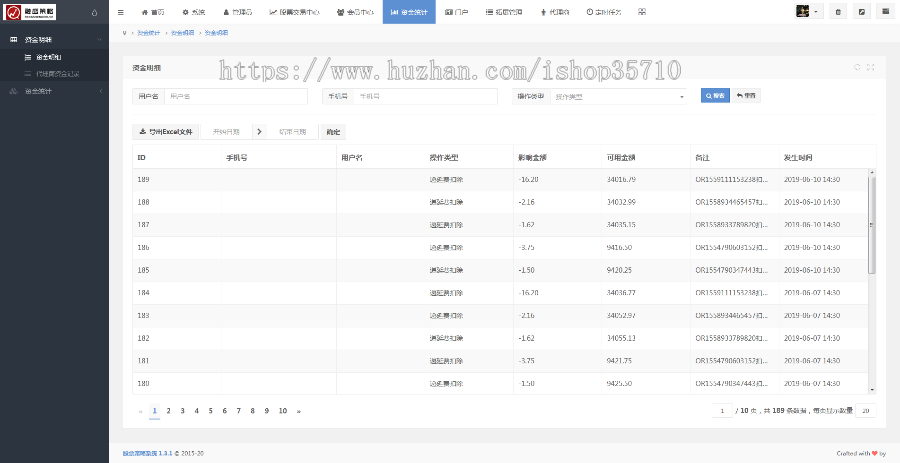Expand the 资金统计 sidebar section
The width and height of the screenshot is (900, 463).
pos(54,91)
